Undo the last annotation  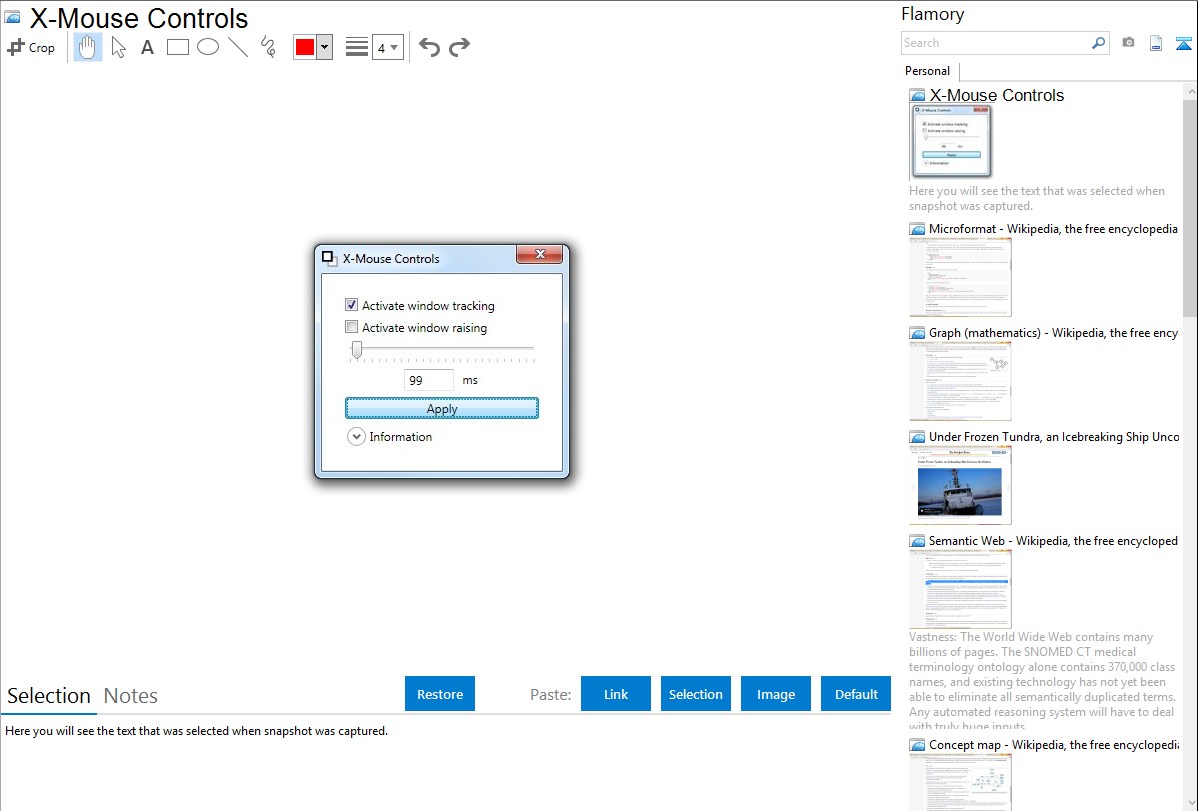click(x=429, y=47)
